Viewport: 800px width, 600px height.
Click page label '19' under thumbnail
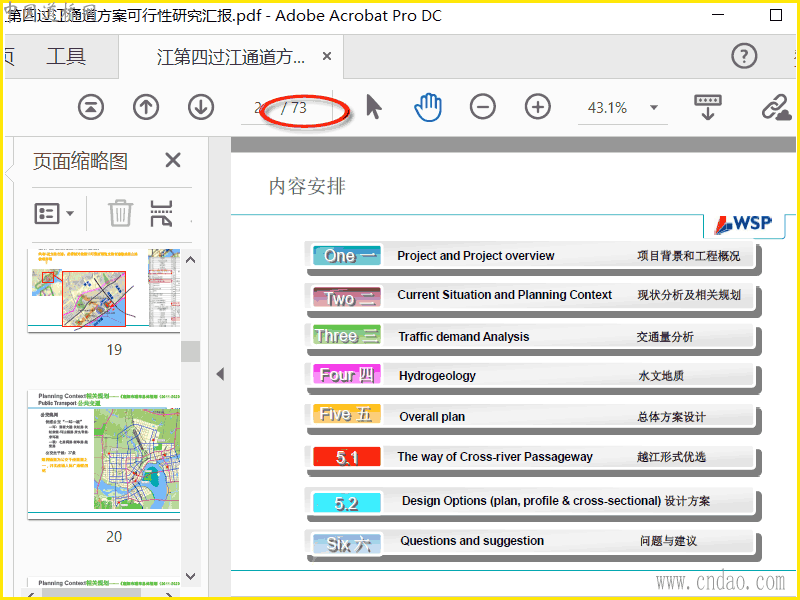tap(114, 349)
